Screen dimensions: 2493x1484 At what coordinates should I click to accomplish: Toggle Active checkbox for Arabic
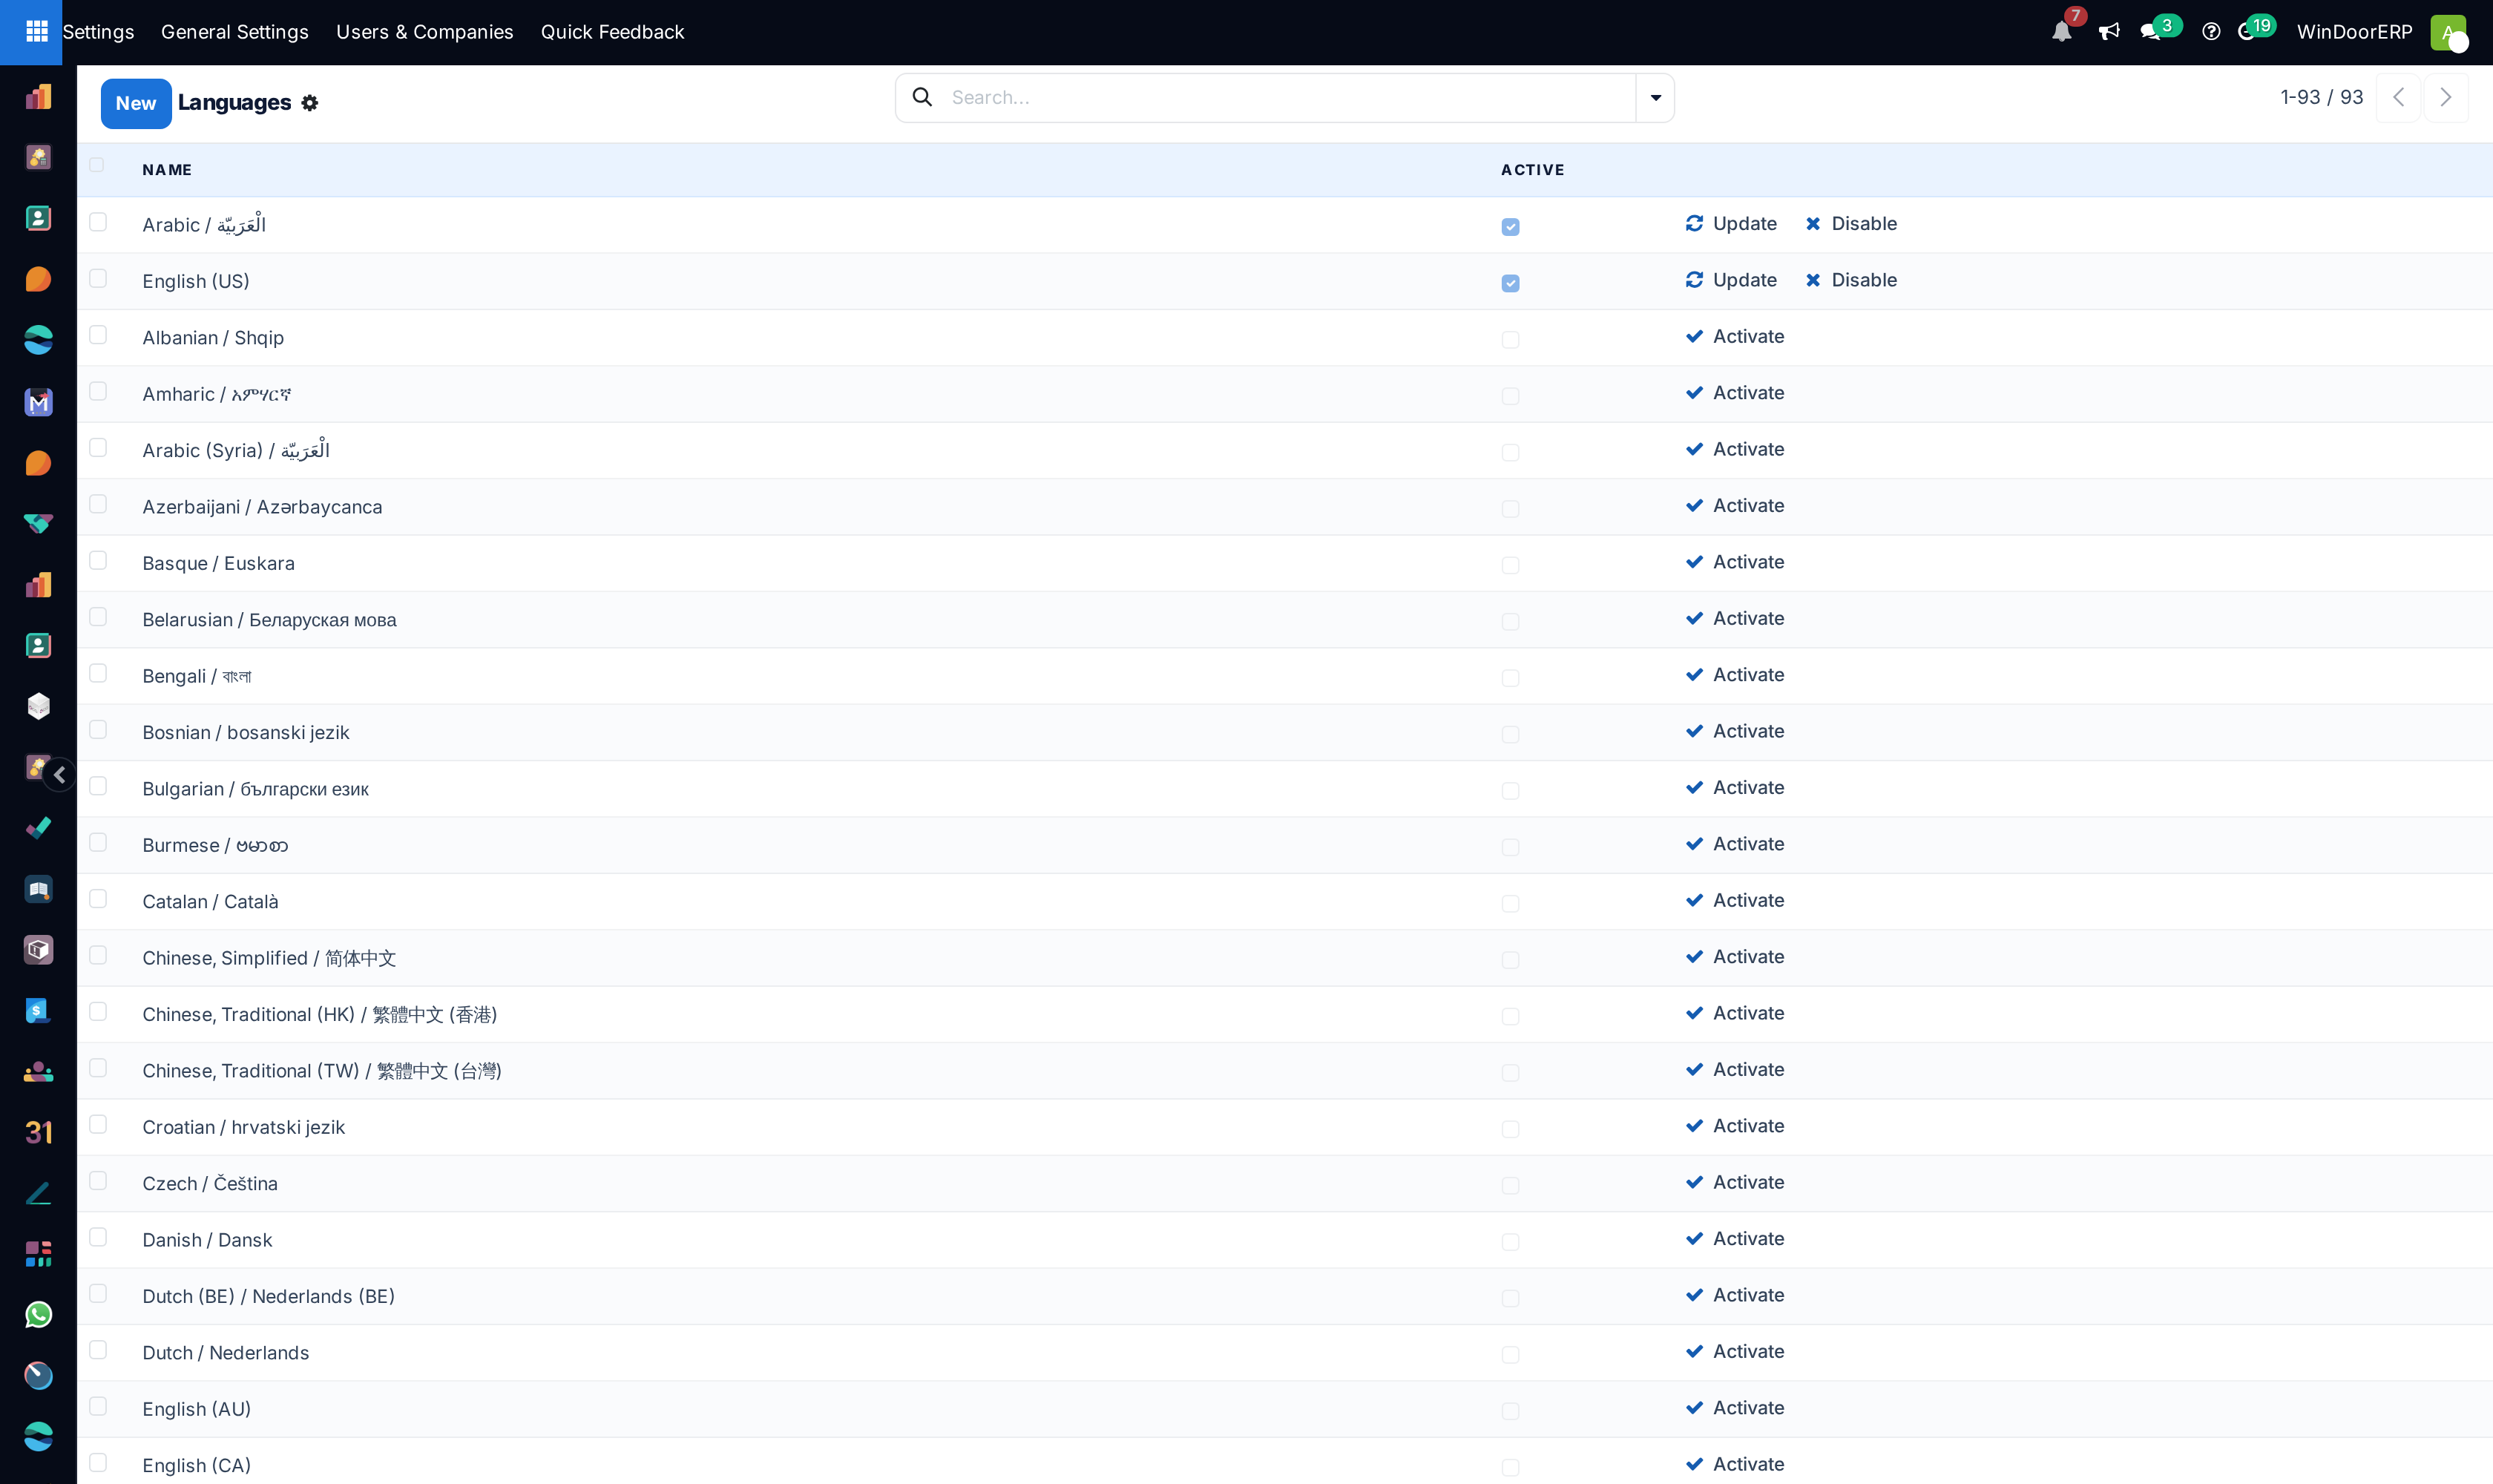pyautogui.click(x=1510, y=227)
